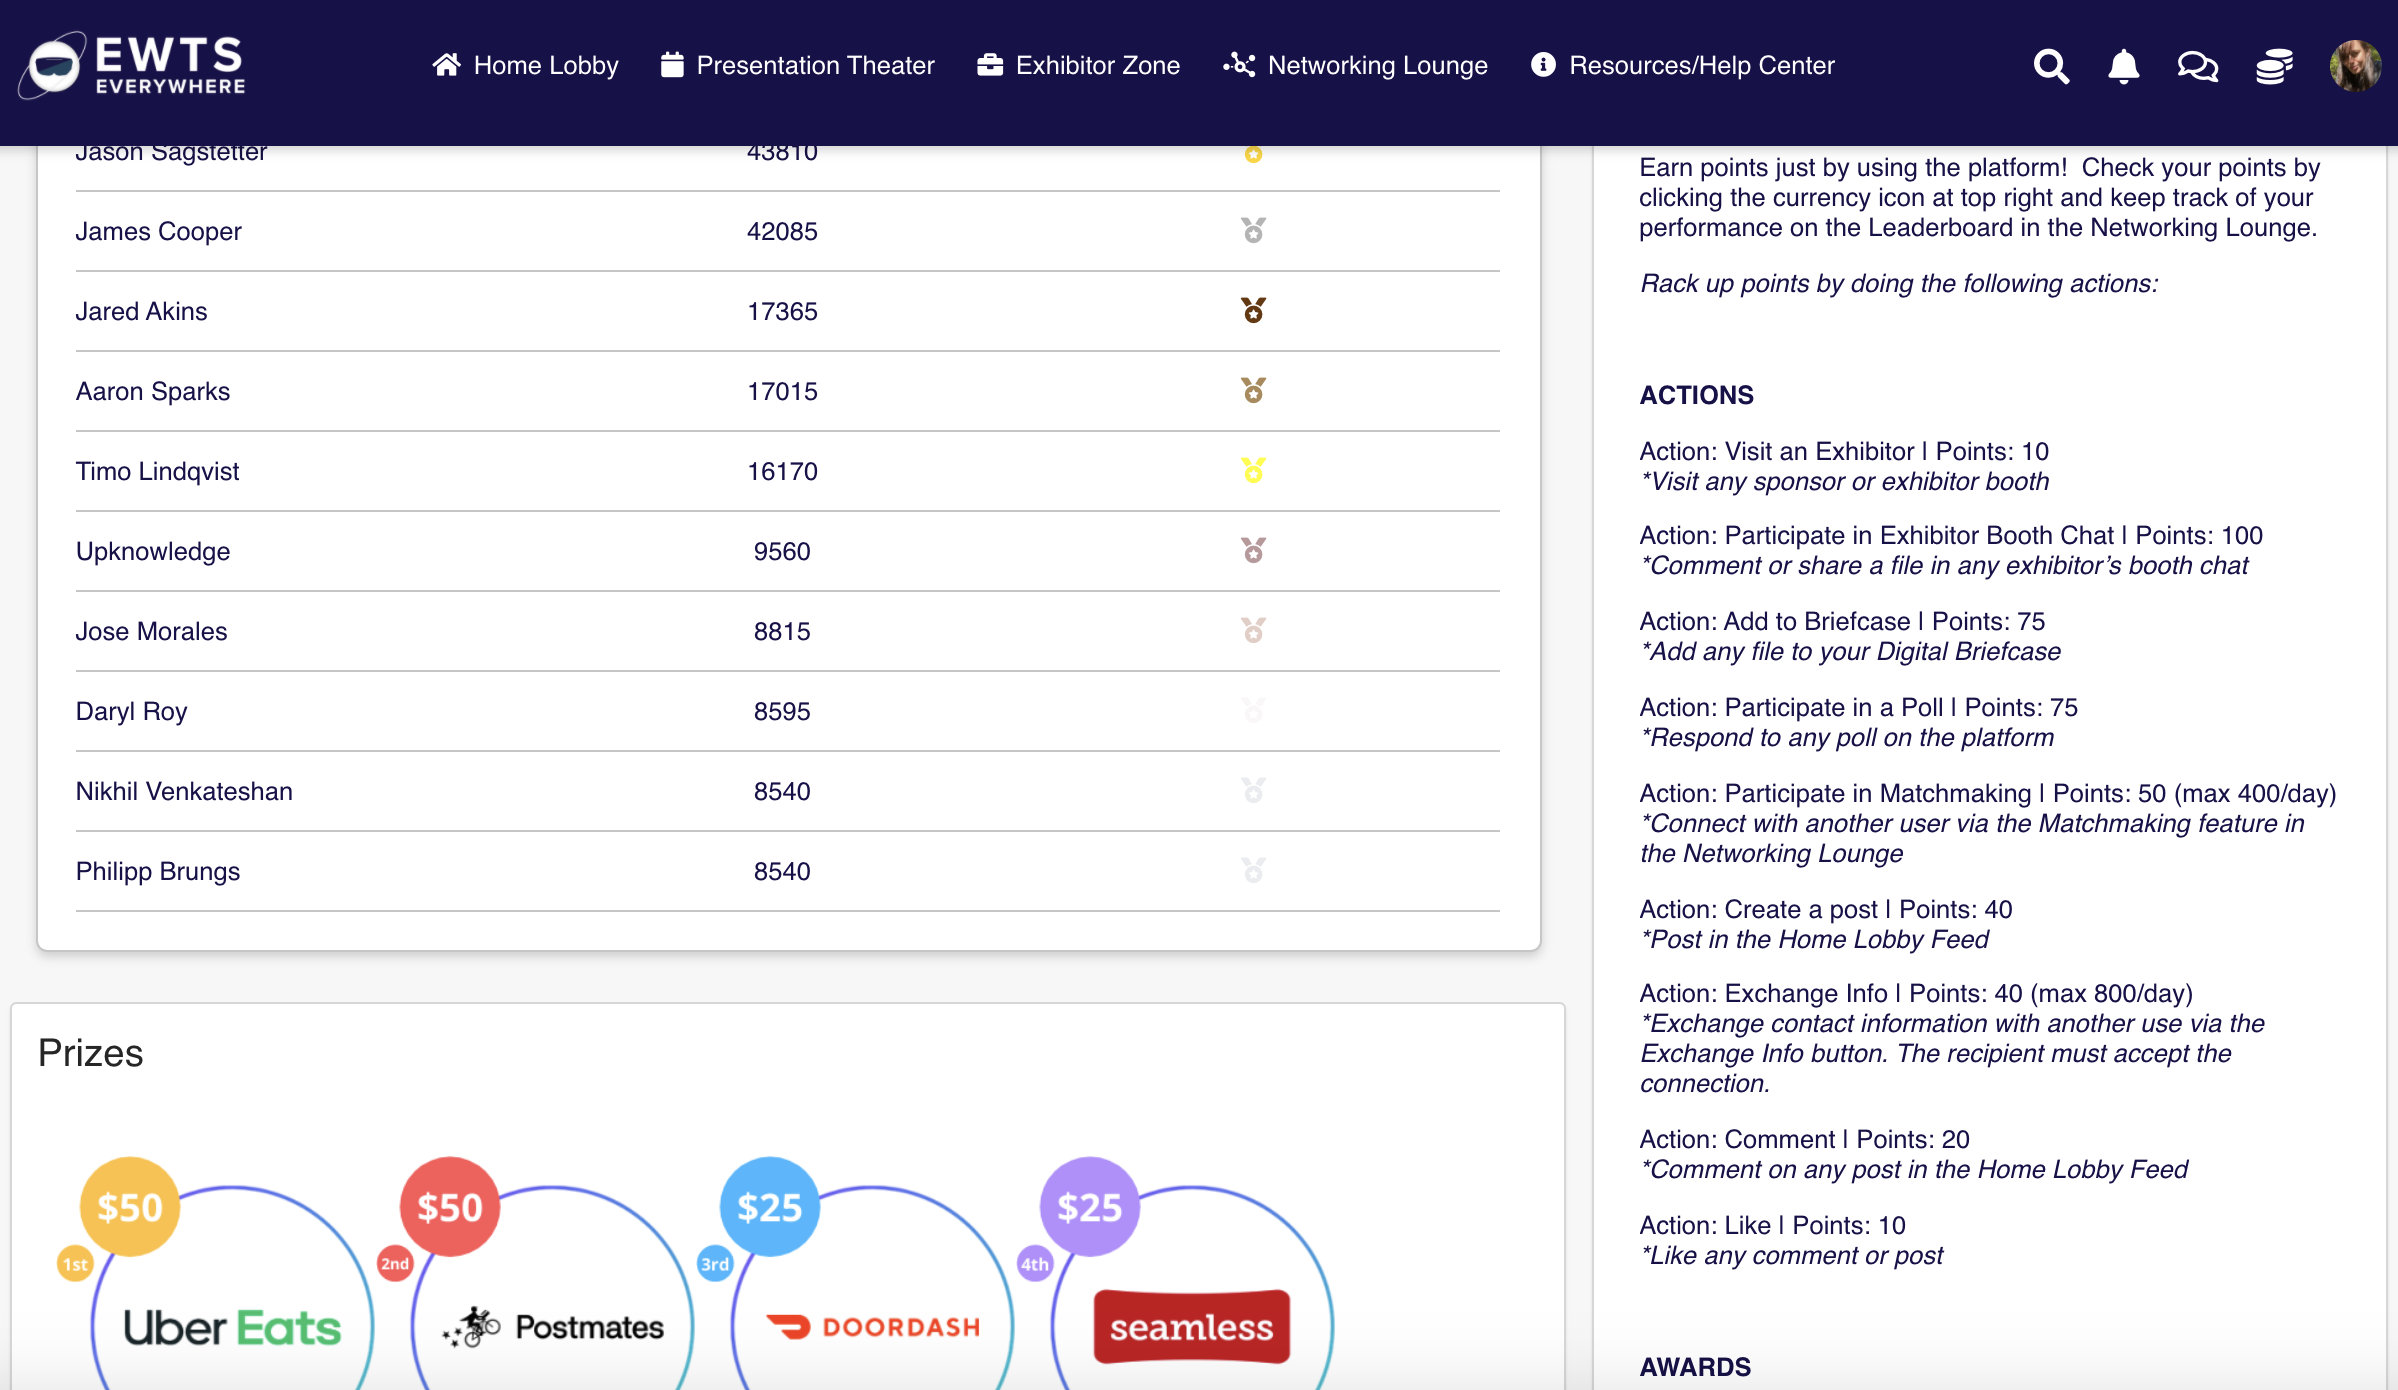
Task: Open Networking Lounge
Action: pyautogui.click(x=1355, y=65)
